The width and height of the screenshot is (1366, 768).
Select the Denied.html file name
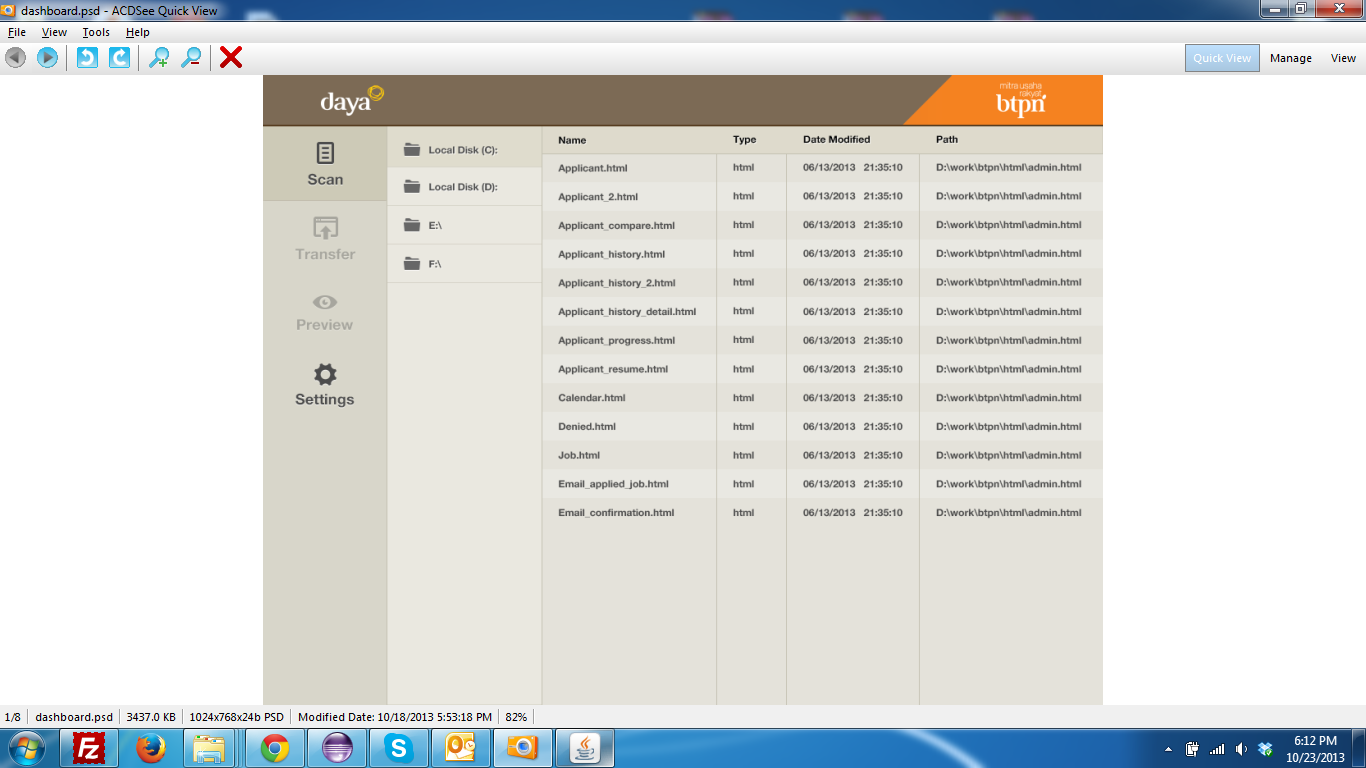click(587, 427)
